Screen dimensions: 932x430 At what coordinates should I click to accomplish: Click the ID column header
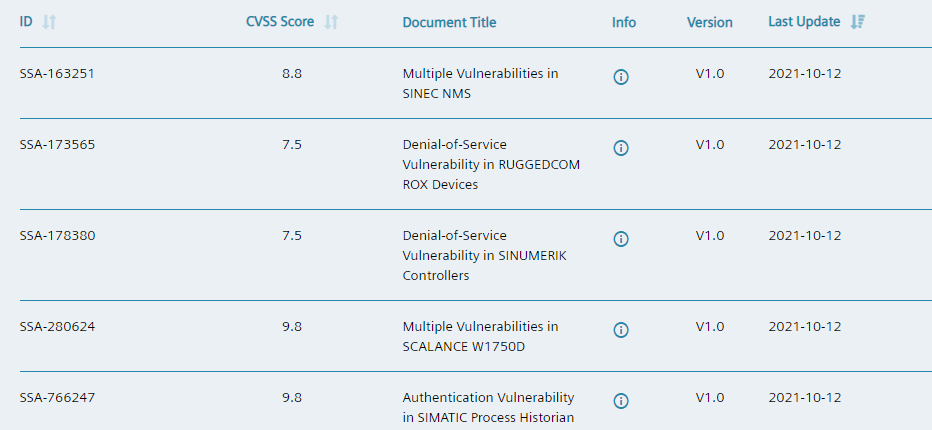[26, 22]
